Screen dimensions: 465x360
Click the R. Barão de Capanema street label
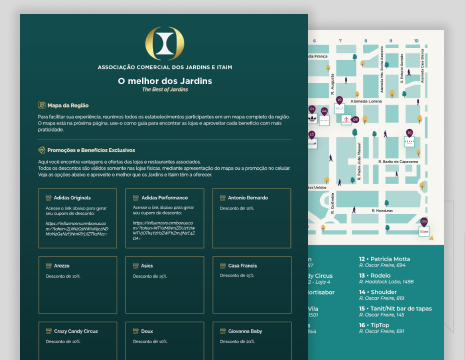pos(398,161)
